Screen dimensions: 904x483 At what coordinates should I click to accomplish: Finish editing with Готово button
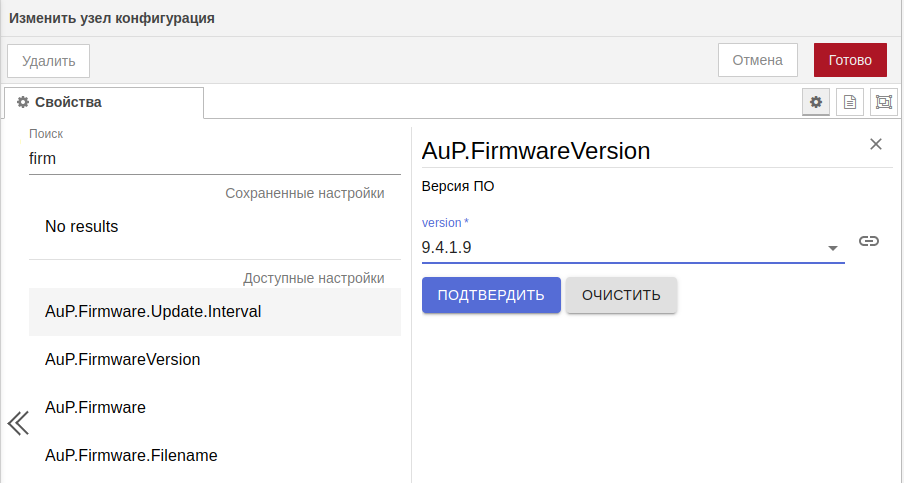pos(850,60)
